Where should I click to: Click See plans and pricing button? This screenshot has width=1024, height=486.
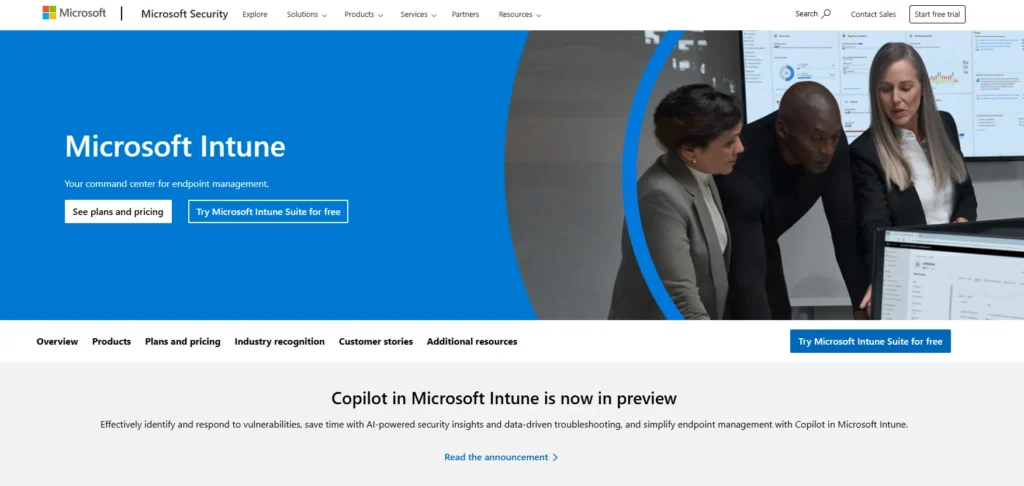coord(118,212)
